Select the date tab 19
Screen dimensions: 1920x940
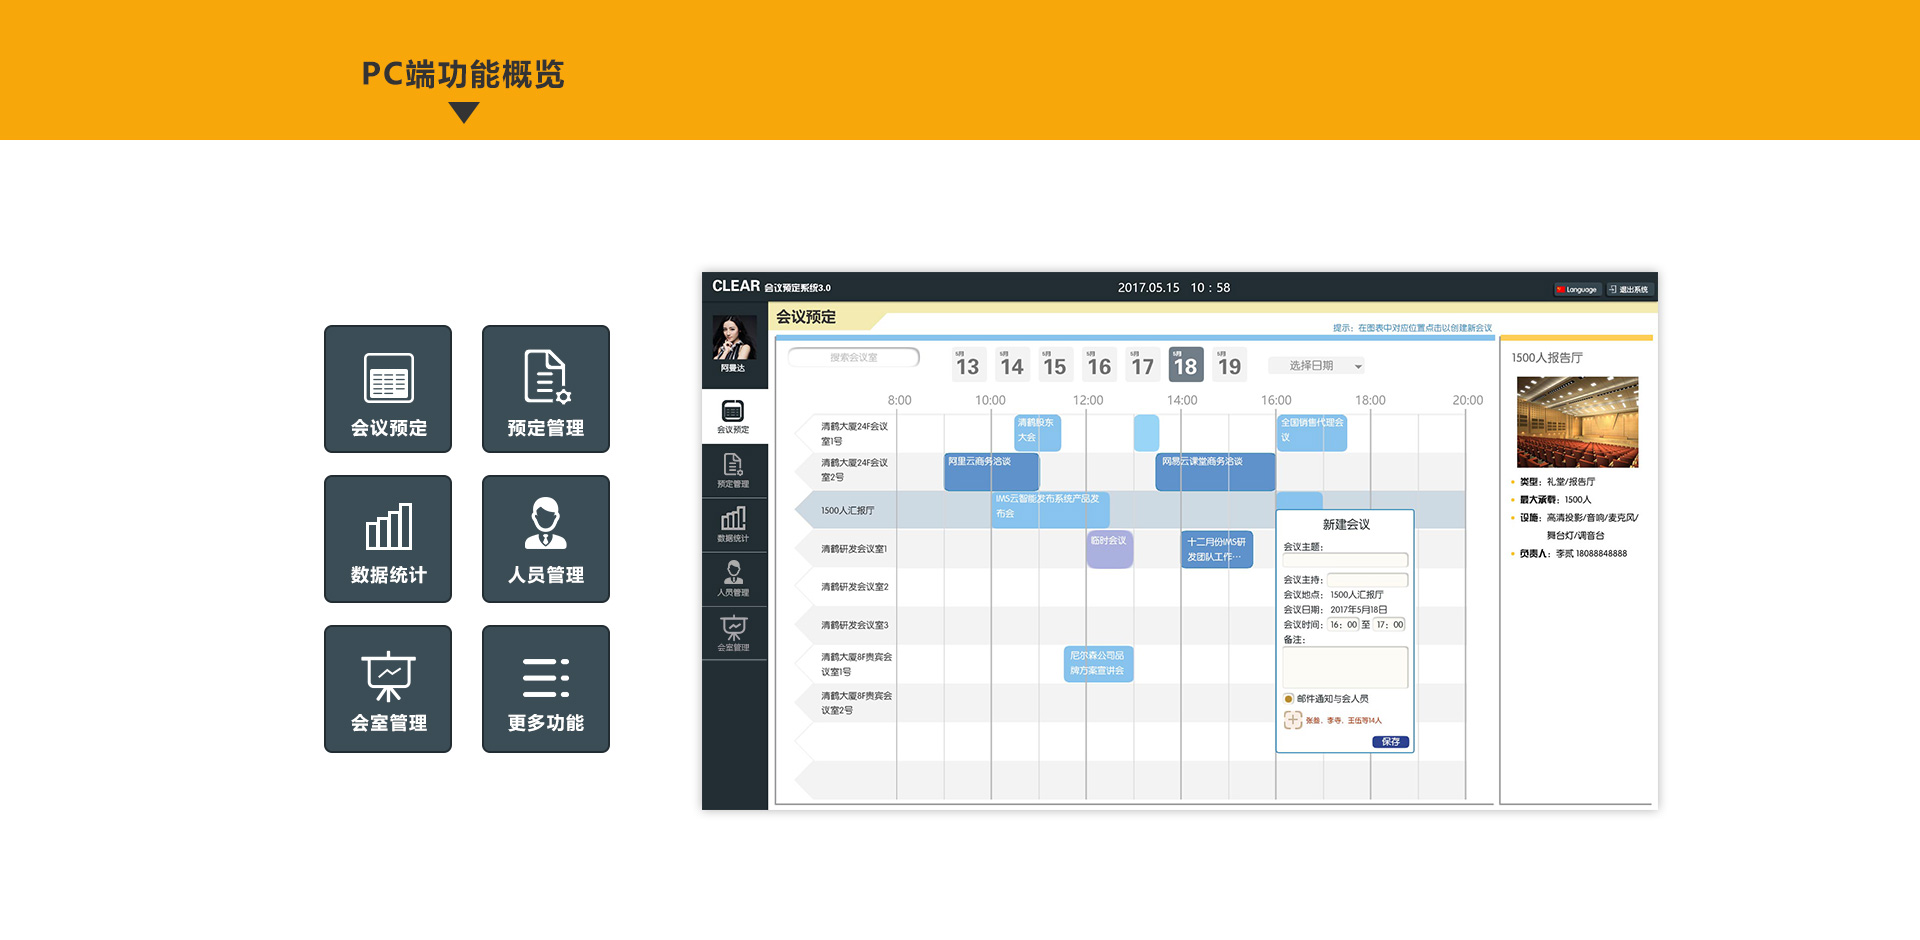(1229, 365)
